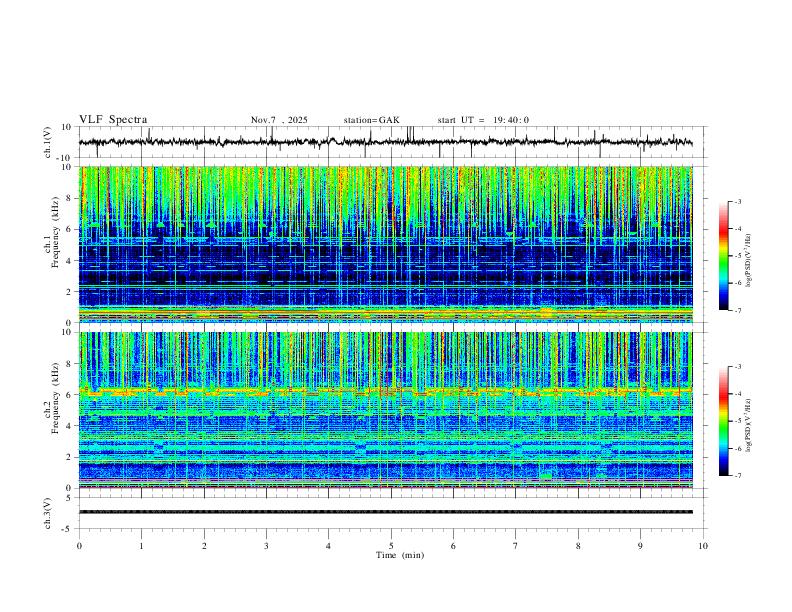Viewport: 792px width, 612px height.
Task: Click the date 'Nov.7 , 2025'
Action: point(279,120)
